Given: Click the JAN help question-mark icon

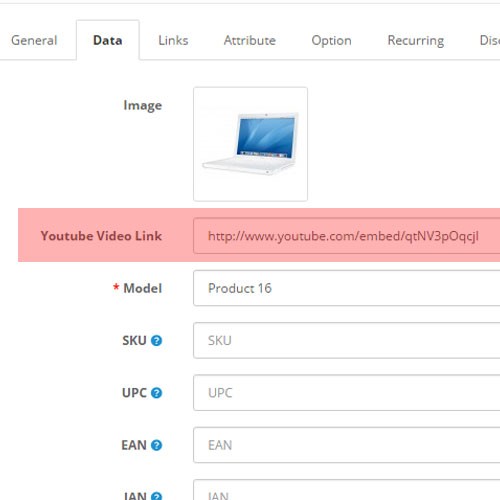Looking at the screenshot, I should coord(156,496).
